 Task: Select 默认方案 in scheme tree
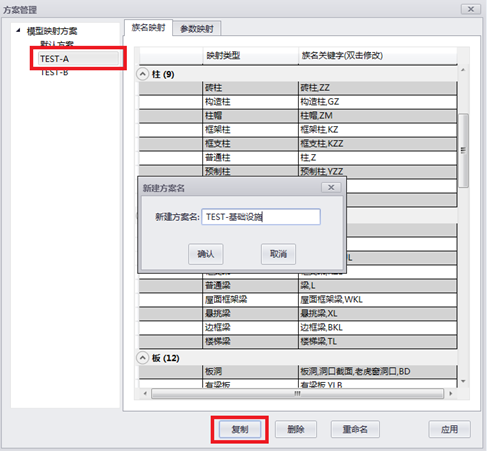[57, 44]
